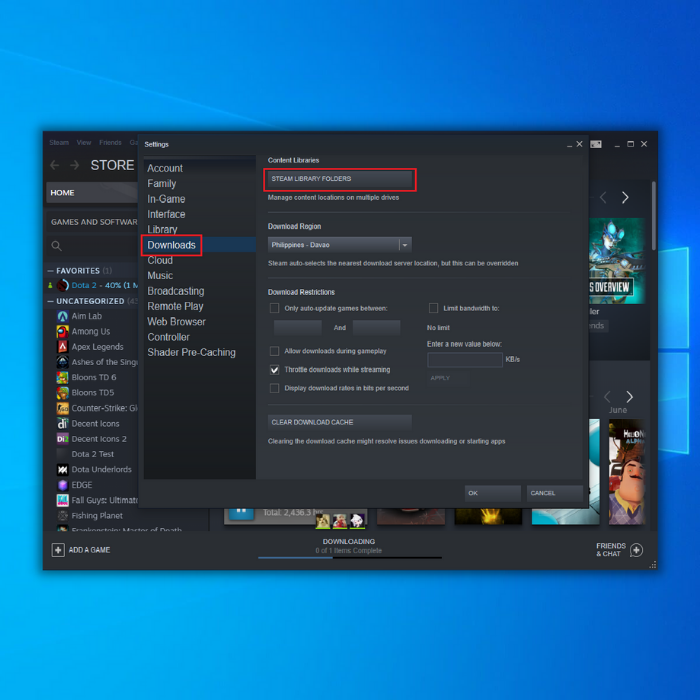Check Allow downloads during gameplay
The height and width of the screenshot is (700, 700).
[x=275, y=351]
